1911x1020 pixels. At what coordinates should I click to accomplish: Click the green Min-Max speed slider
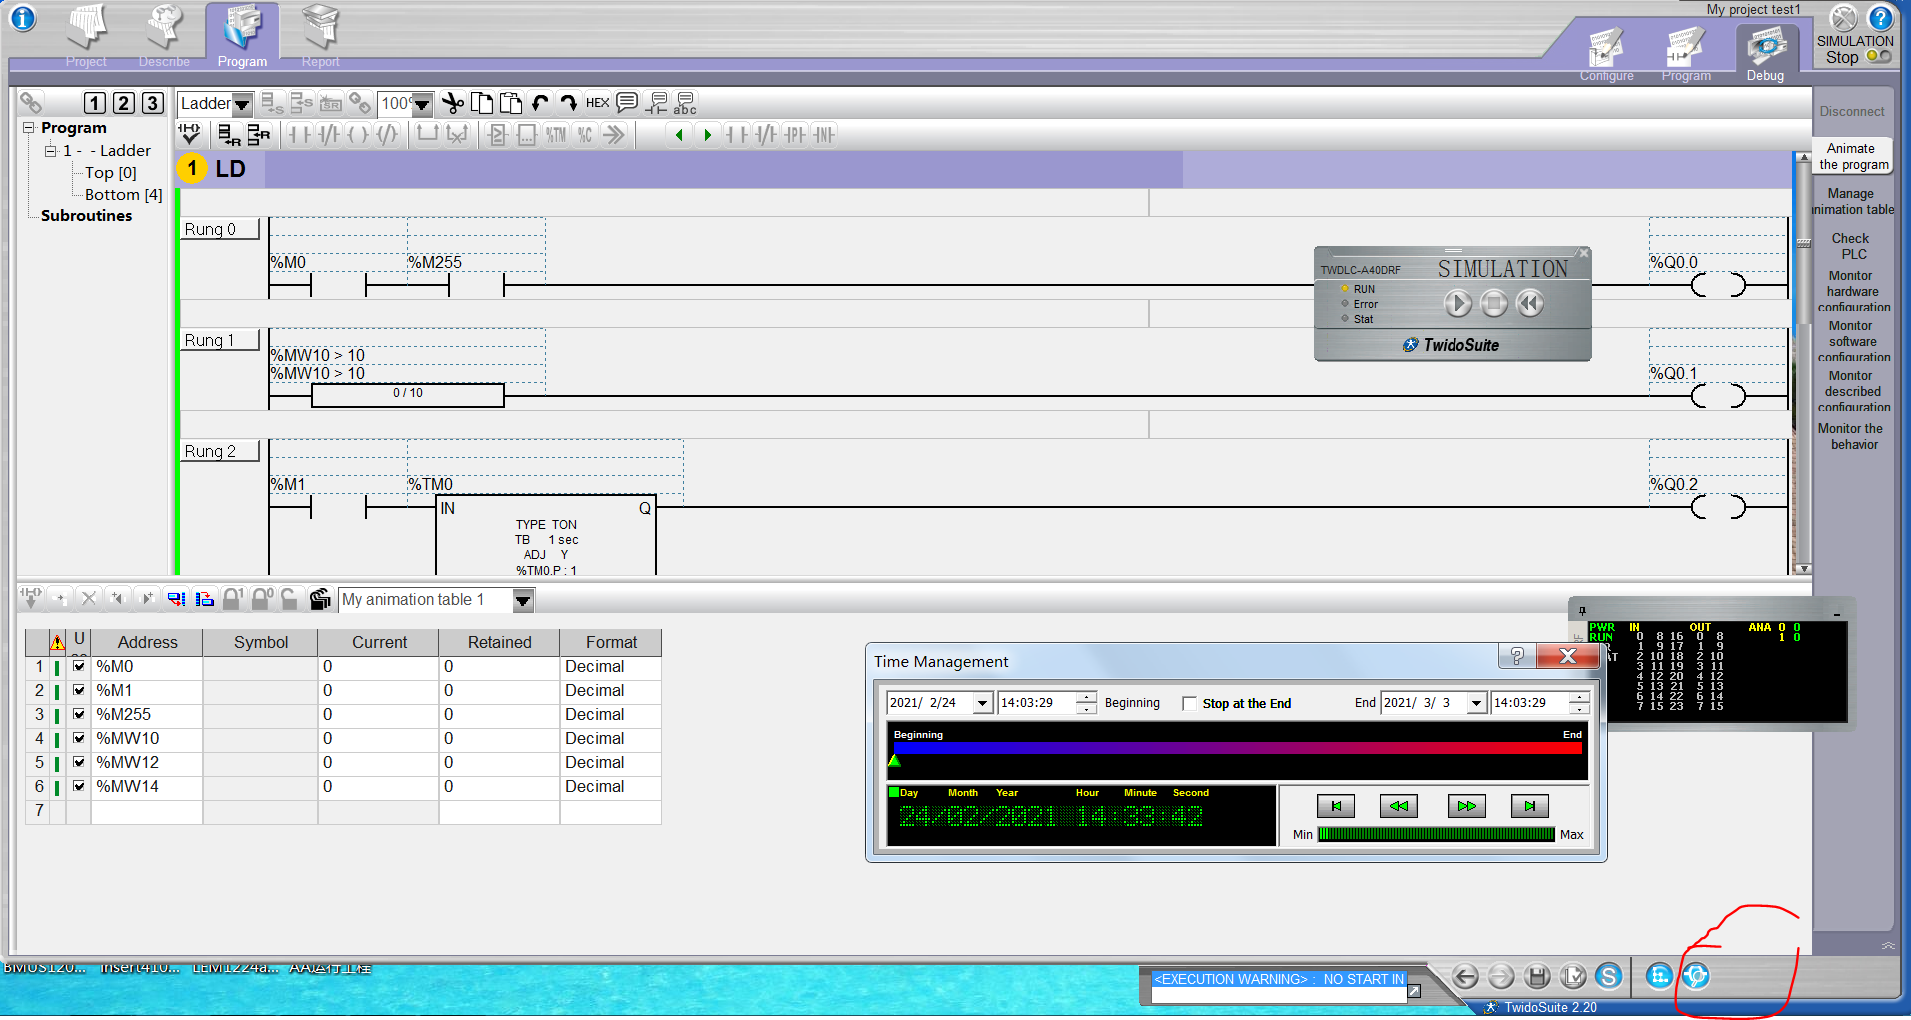tap(1436, 834)
